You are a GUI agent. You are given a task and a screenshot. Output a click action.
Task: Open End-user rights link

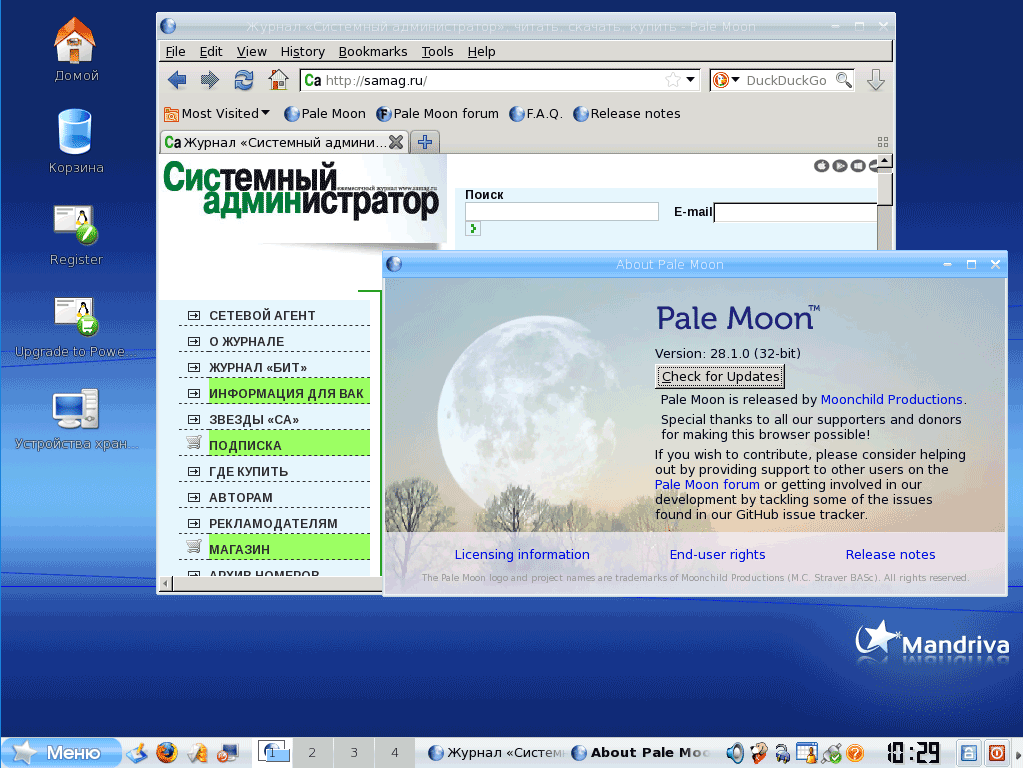(x=717, y=554)
